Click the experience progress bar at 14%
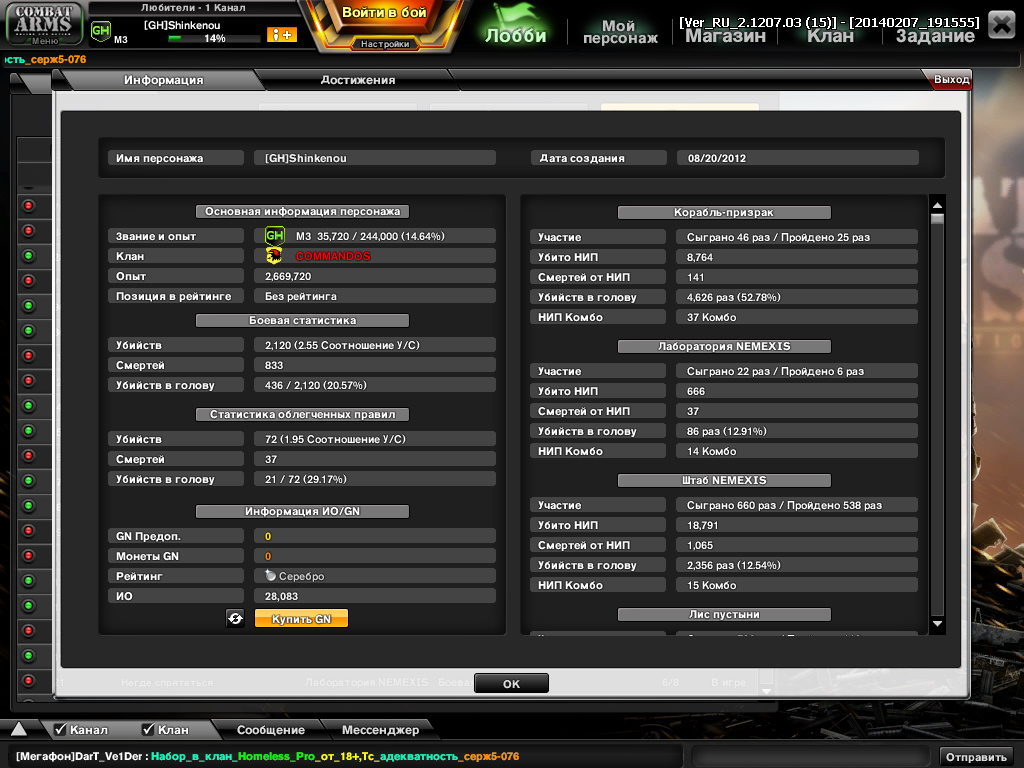Screen dimensions: 1024x768 point(213,39)
